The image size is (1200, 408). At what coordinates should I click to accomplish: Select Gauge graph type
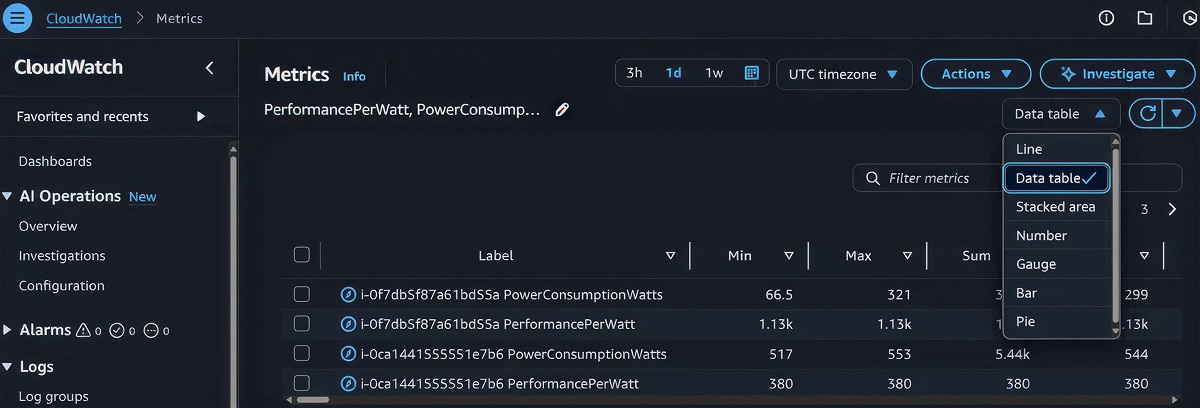[1057, 265]
